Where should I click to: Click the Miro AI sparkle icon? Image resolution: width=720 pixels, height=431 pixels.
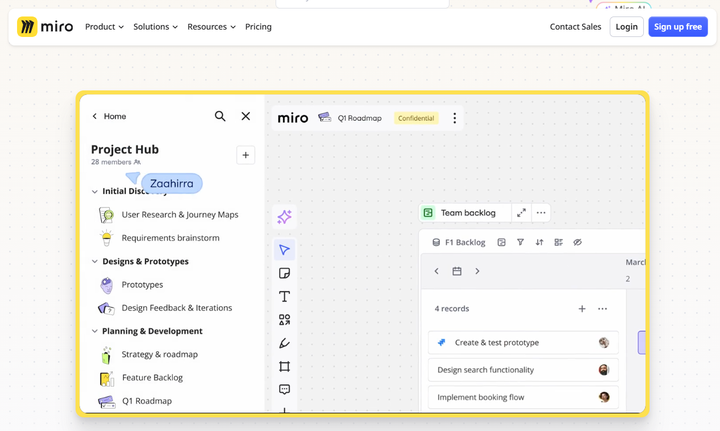click(x=284, y=217)
